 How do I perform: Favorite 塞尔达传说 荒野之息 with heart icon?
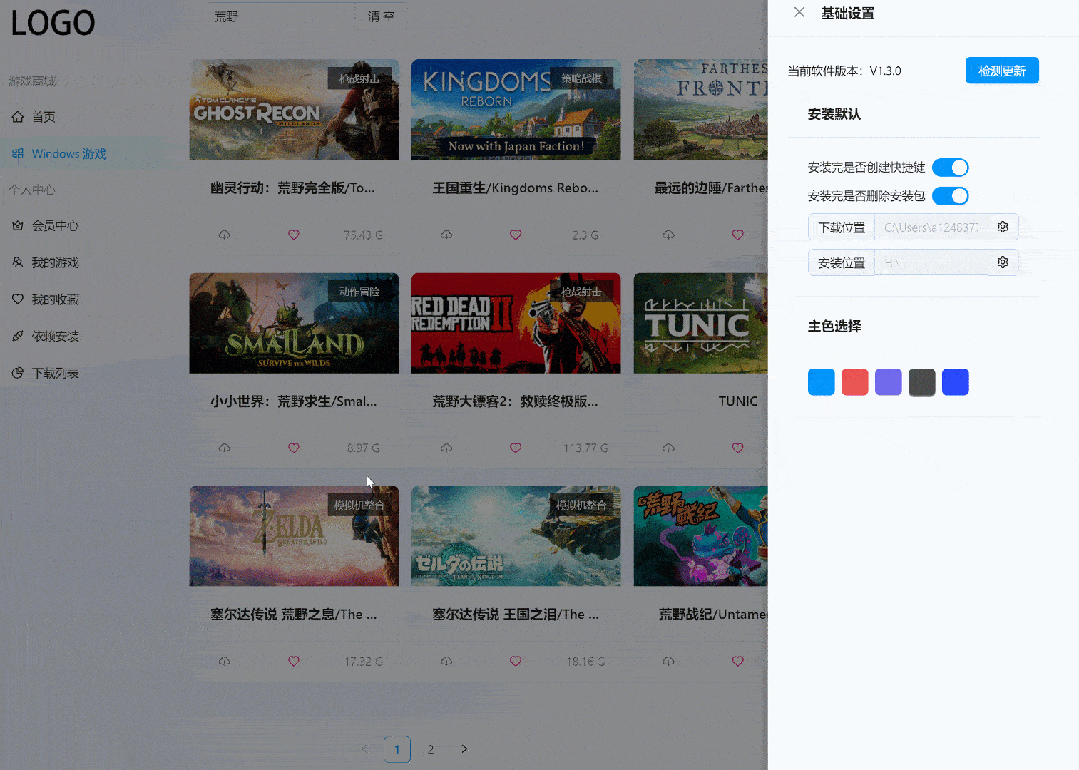click(294, 661)
